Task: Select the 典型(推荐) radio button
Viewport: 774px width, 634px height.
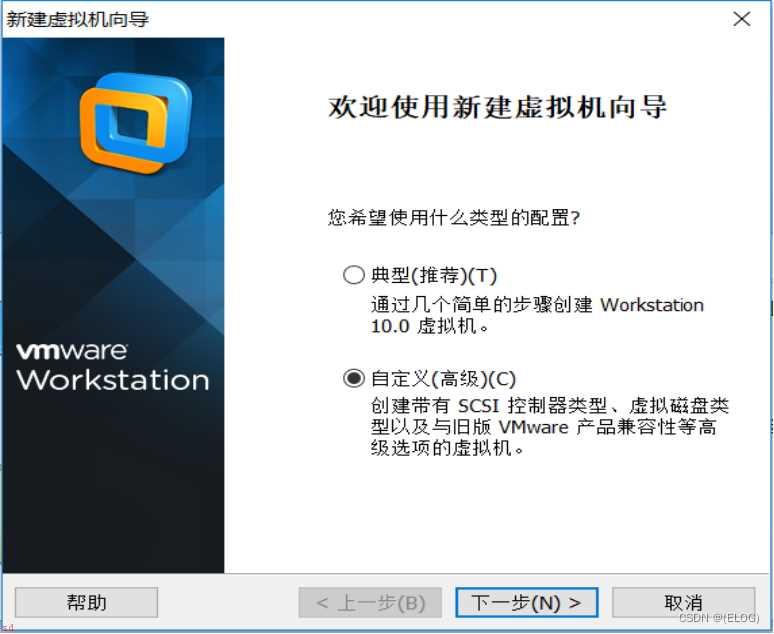Action: [x=353, y=275]
